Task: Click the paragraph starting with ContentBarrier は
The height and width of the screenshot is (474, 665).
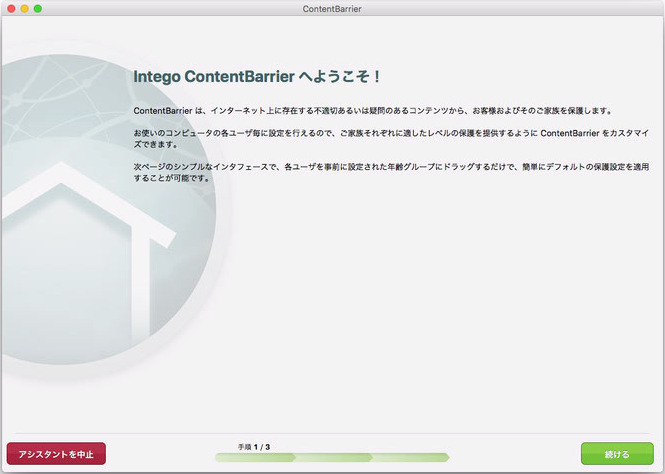Action: point(373,111)
